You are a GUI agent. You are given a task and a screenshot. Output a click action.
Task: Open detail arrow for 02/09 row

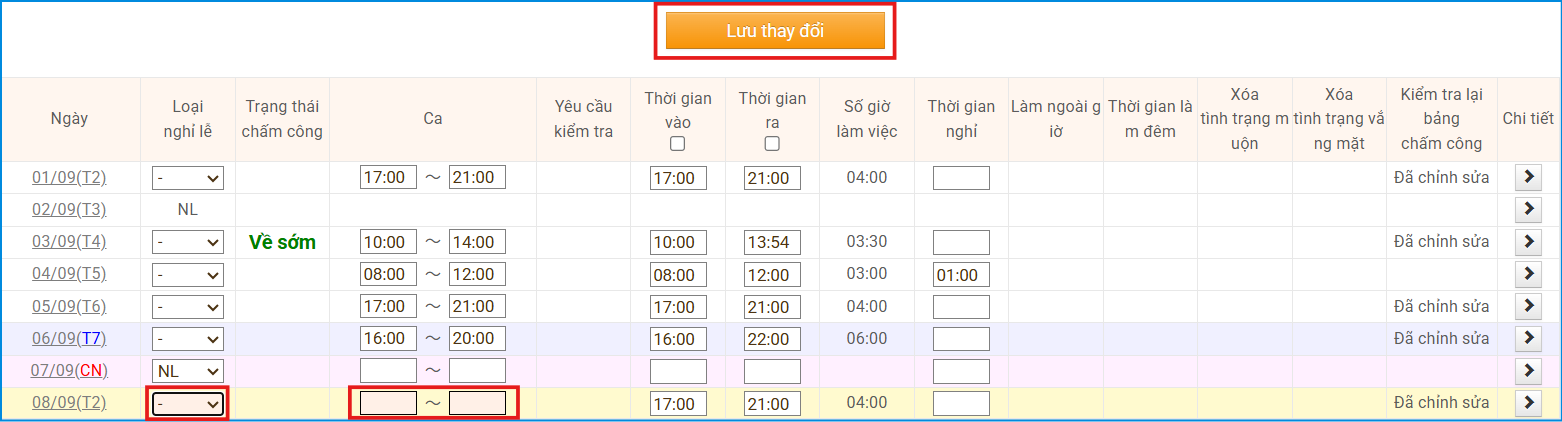point(1529,210)
